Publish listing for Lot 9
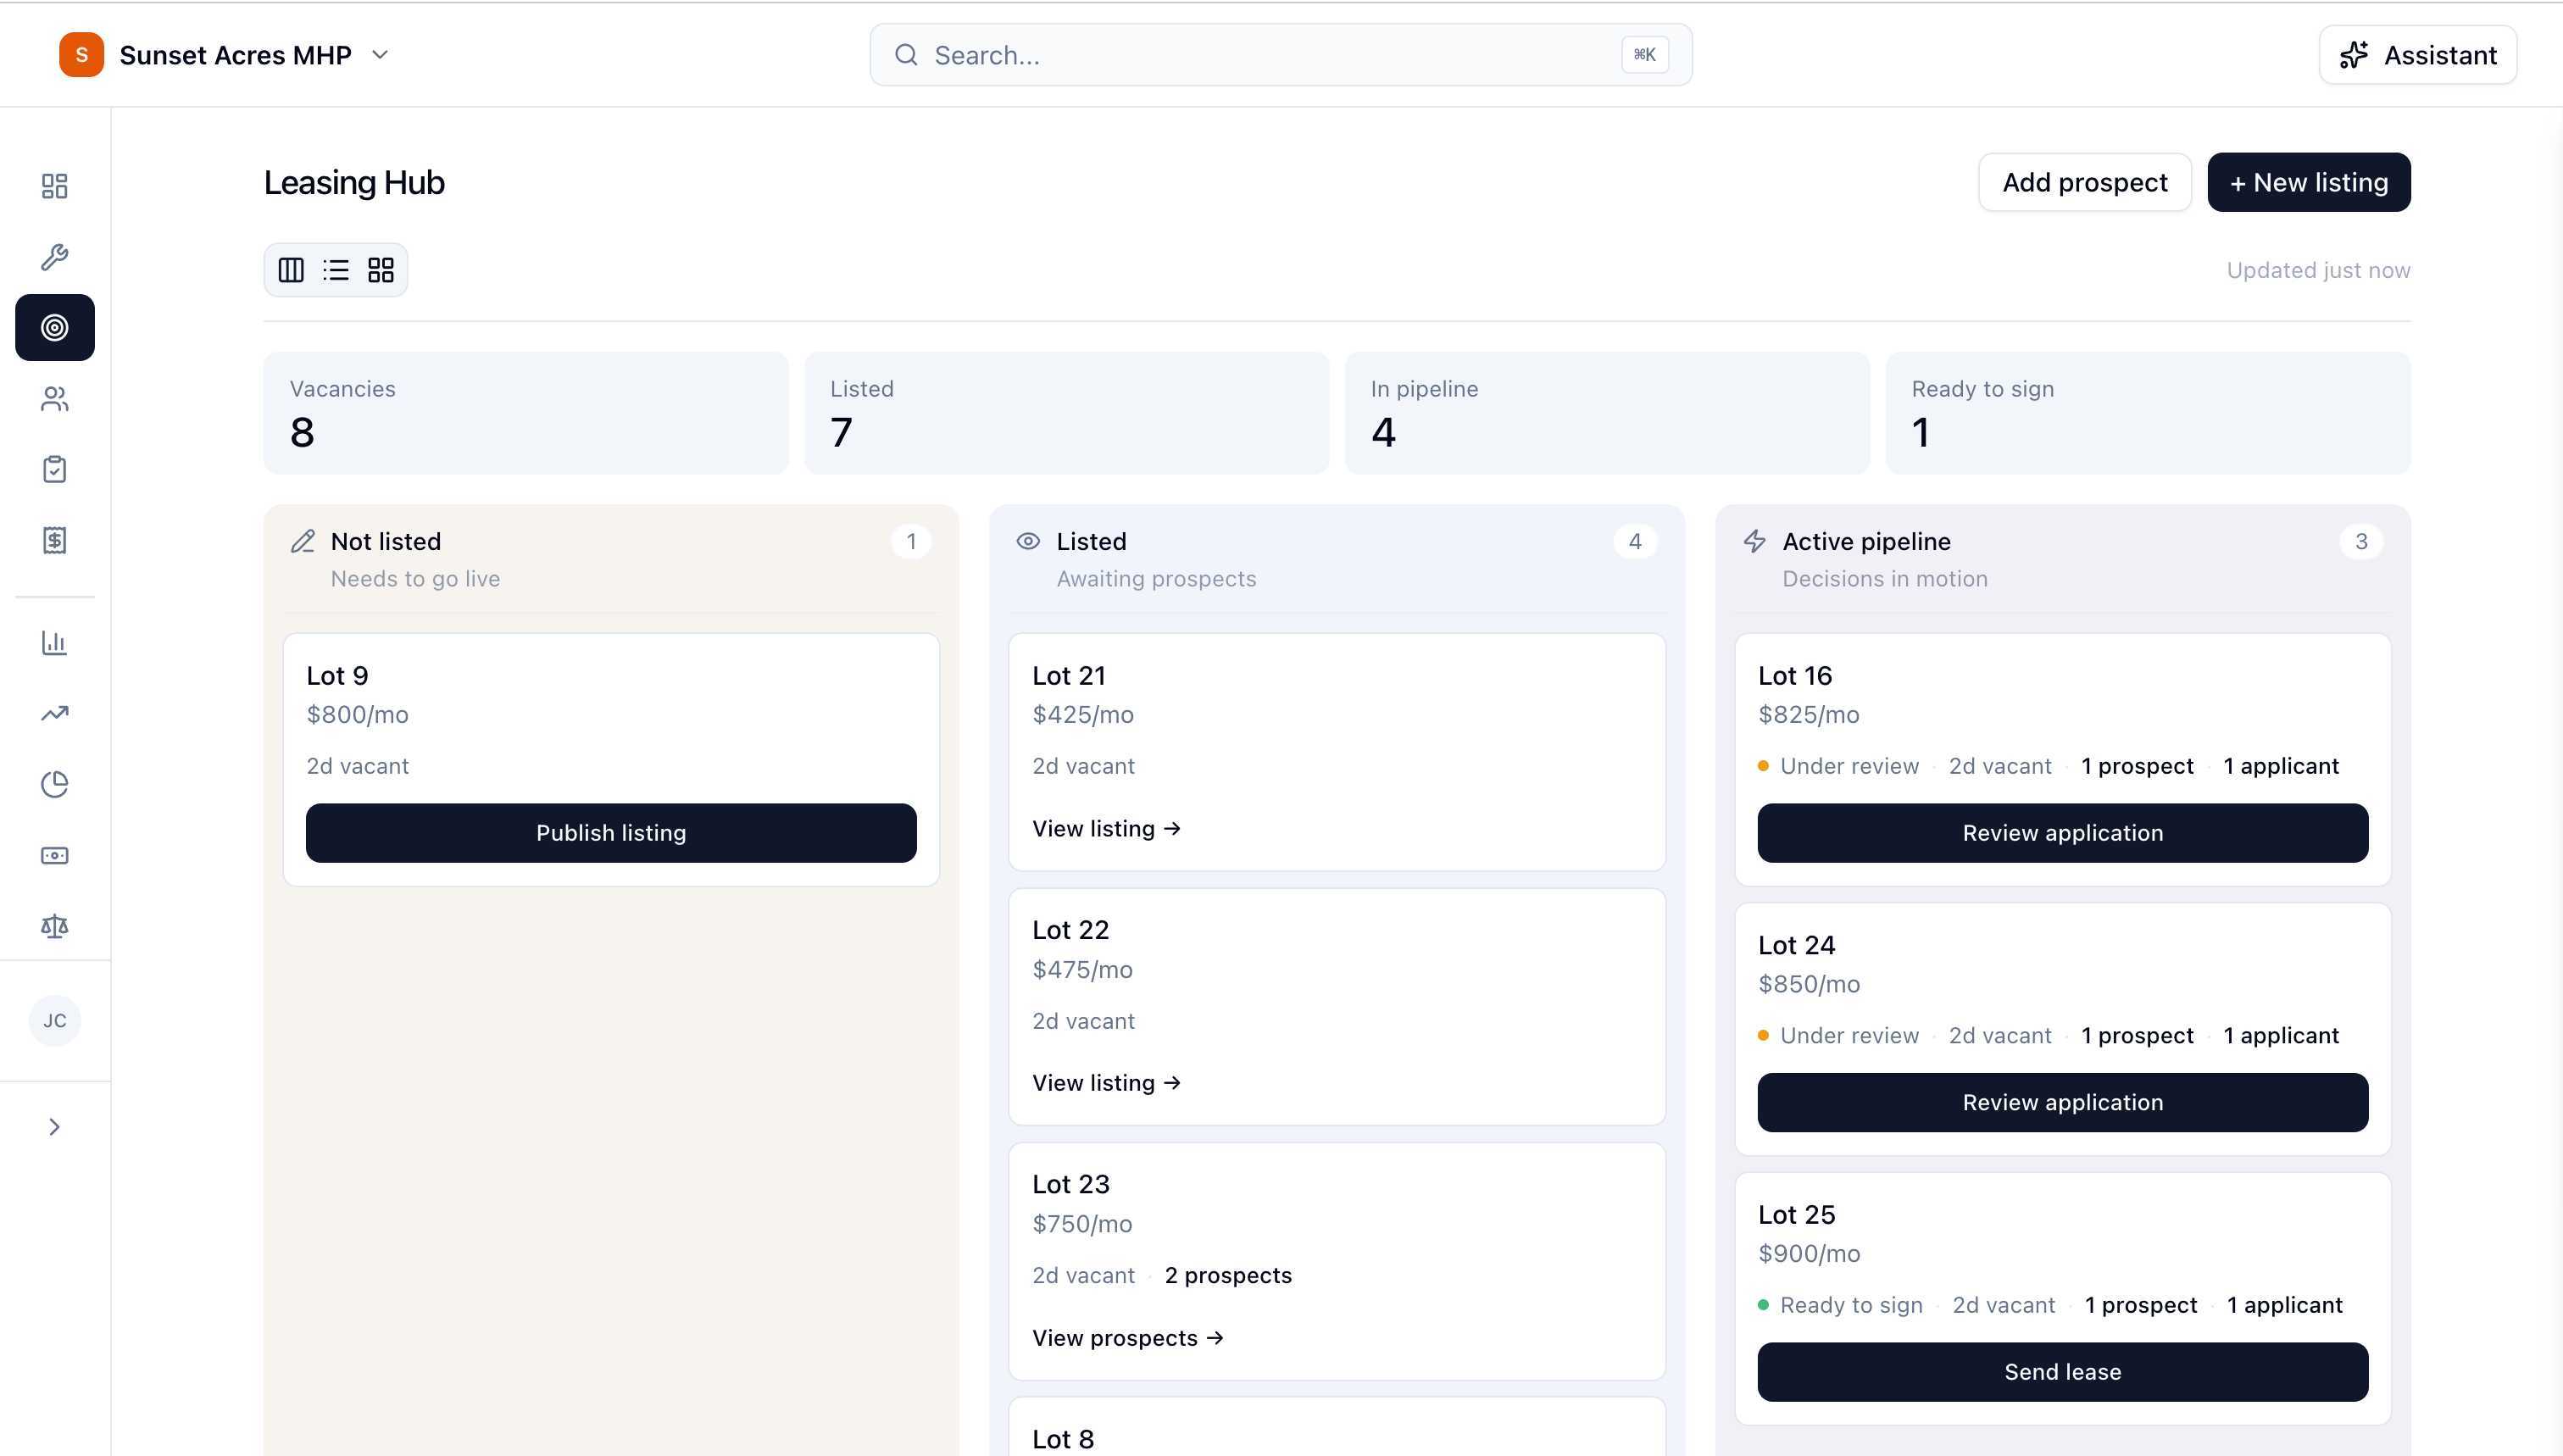 pyautogui.click(x=611, y=833)
